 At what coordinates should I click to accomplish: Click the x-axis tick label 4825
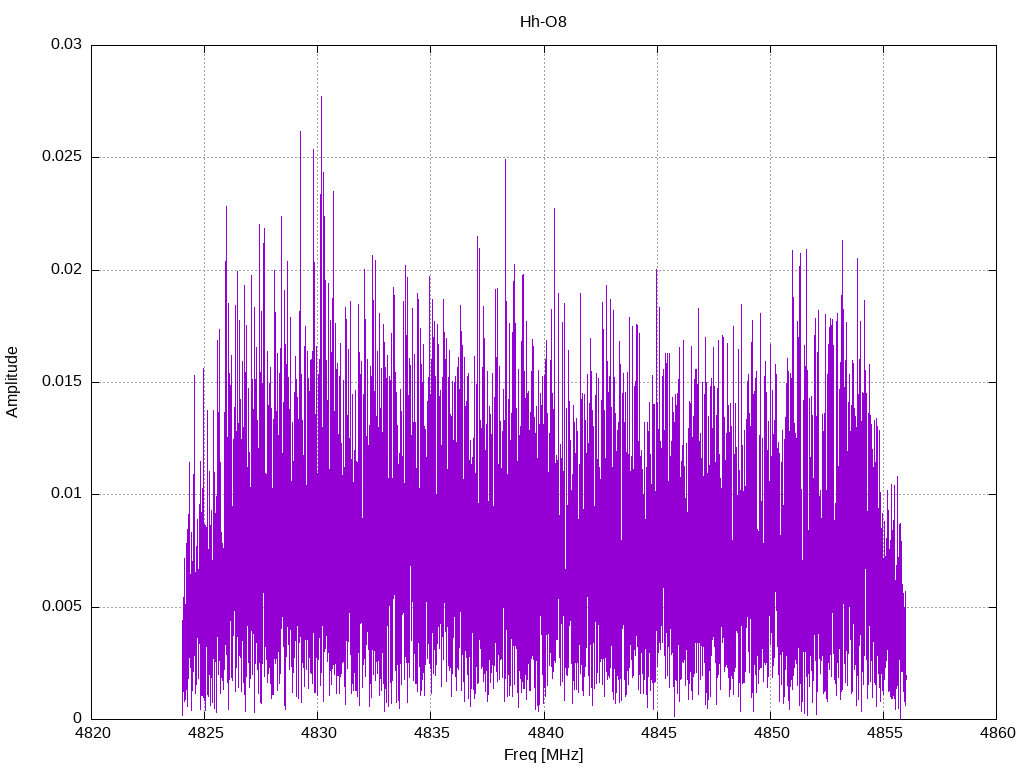205,733
